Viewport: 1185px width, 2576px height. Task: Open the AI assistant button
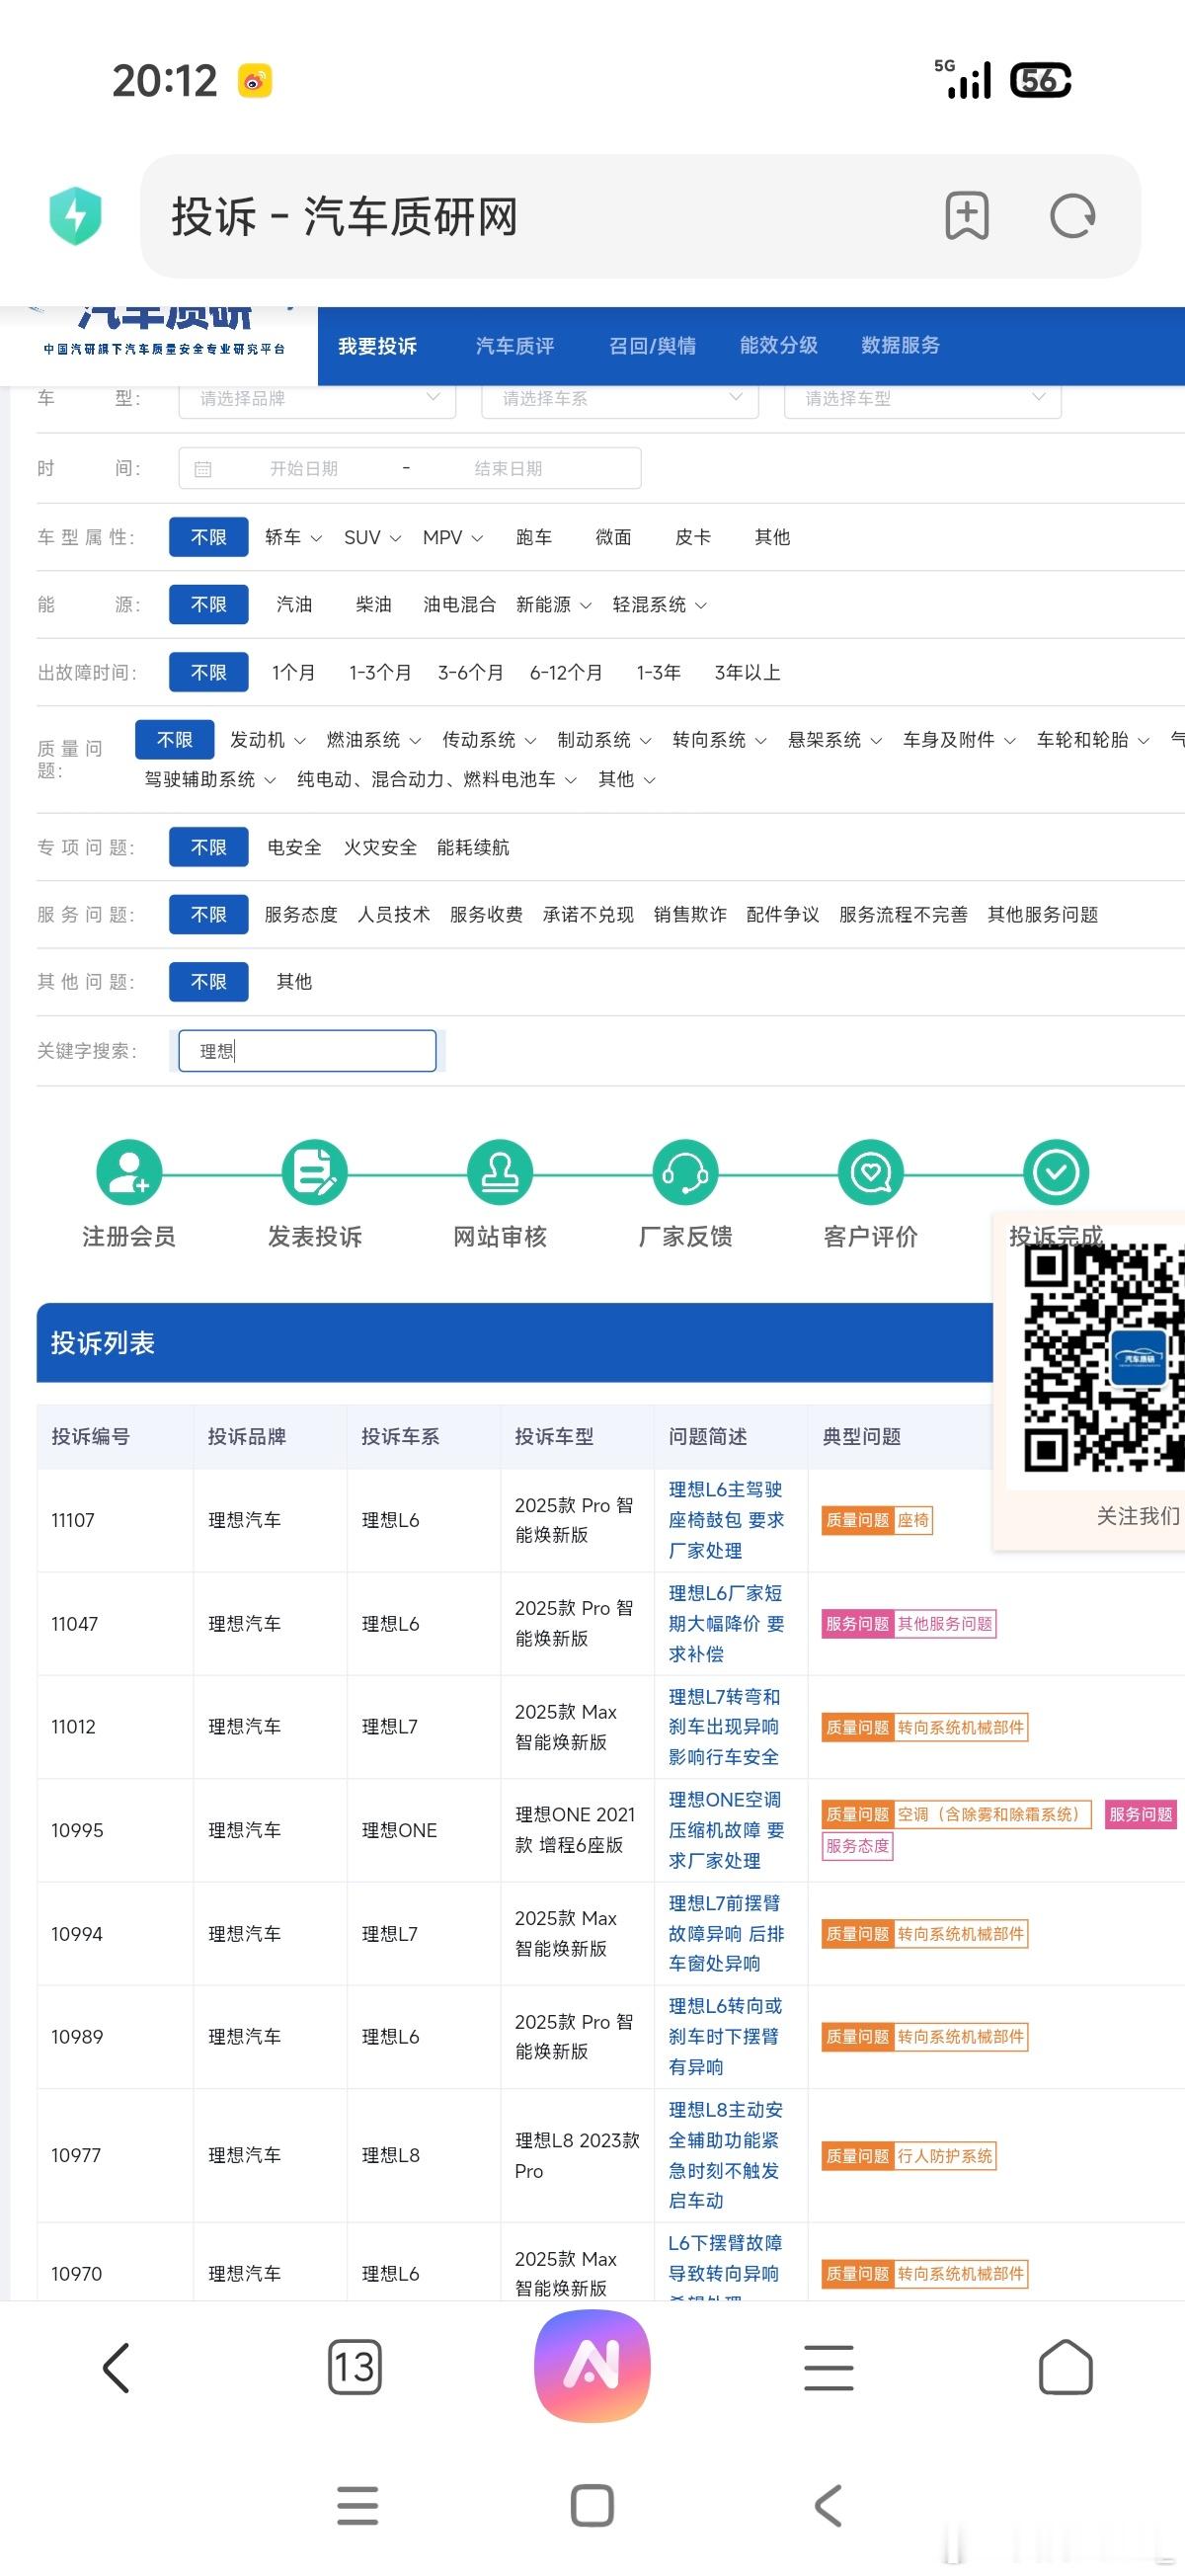(592, 2366)
